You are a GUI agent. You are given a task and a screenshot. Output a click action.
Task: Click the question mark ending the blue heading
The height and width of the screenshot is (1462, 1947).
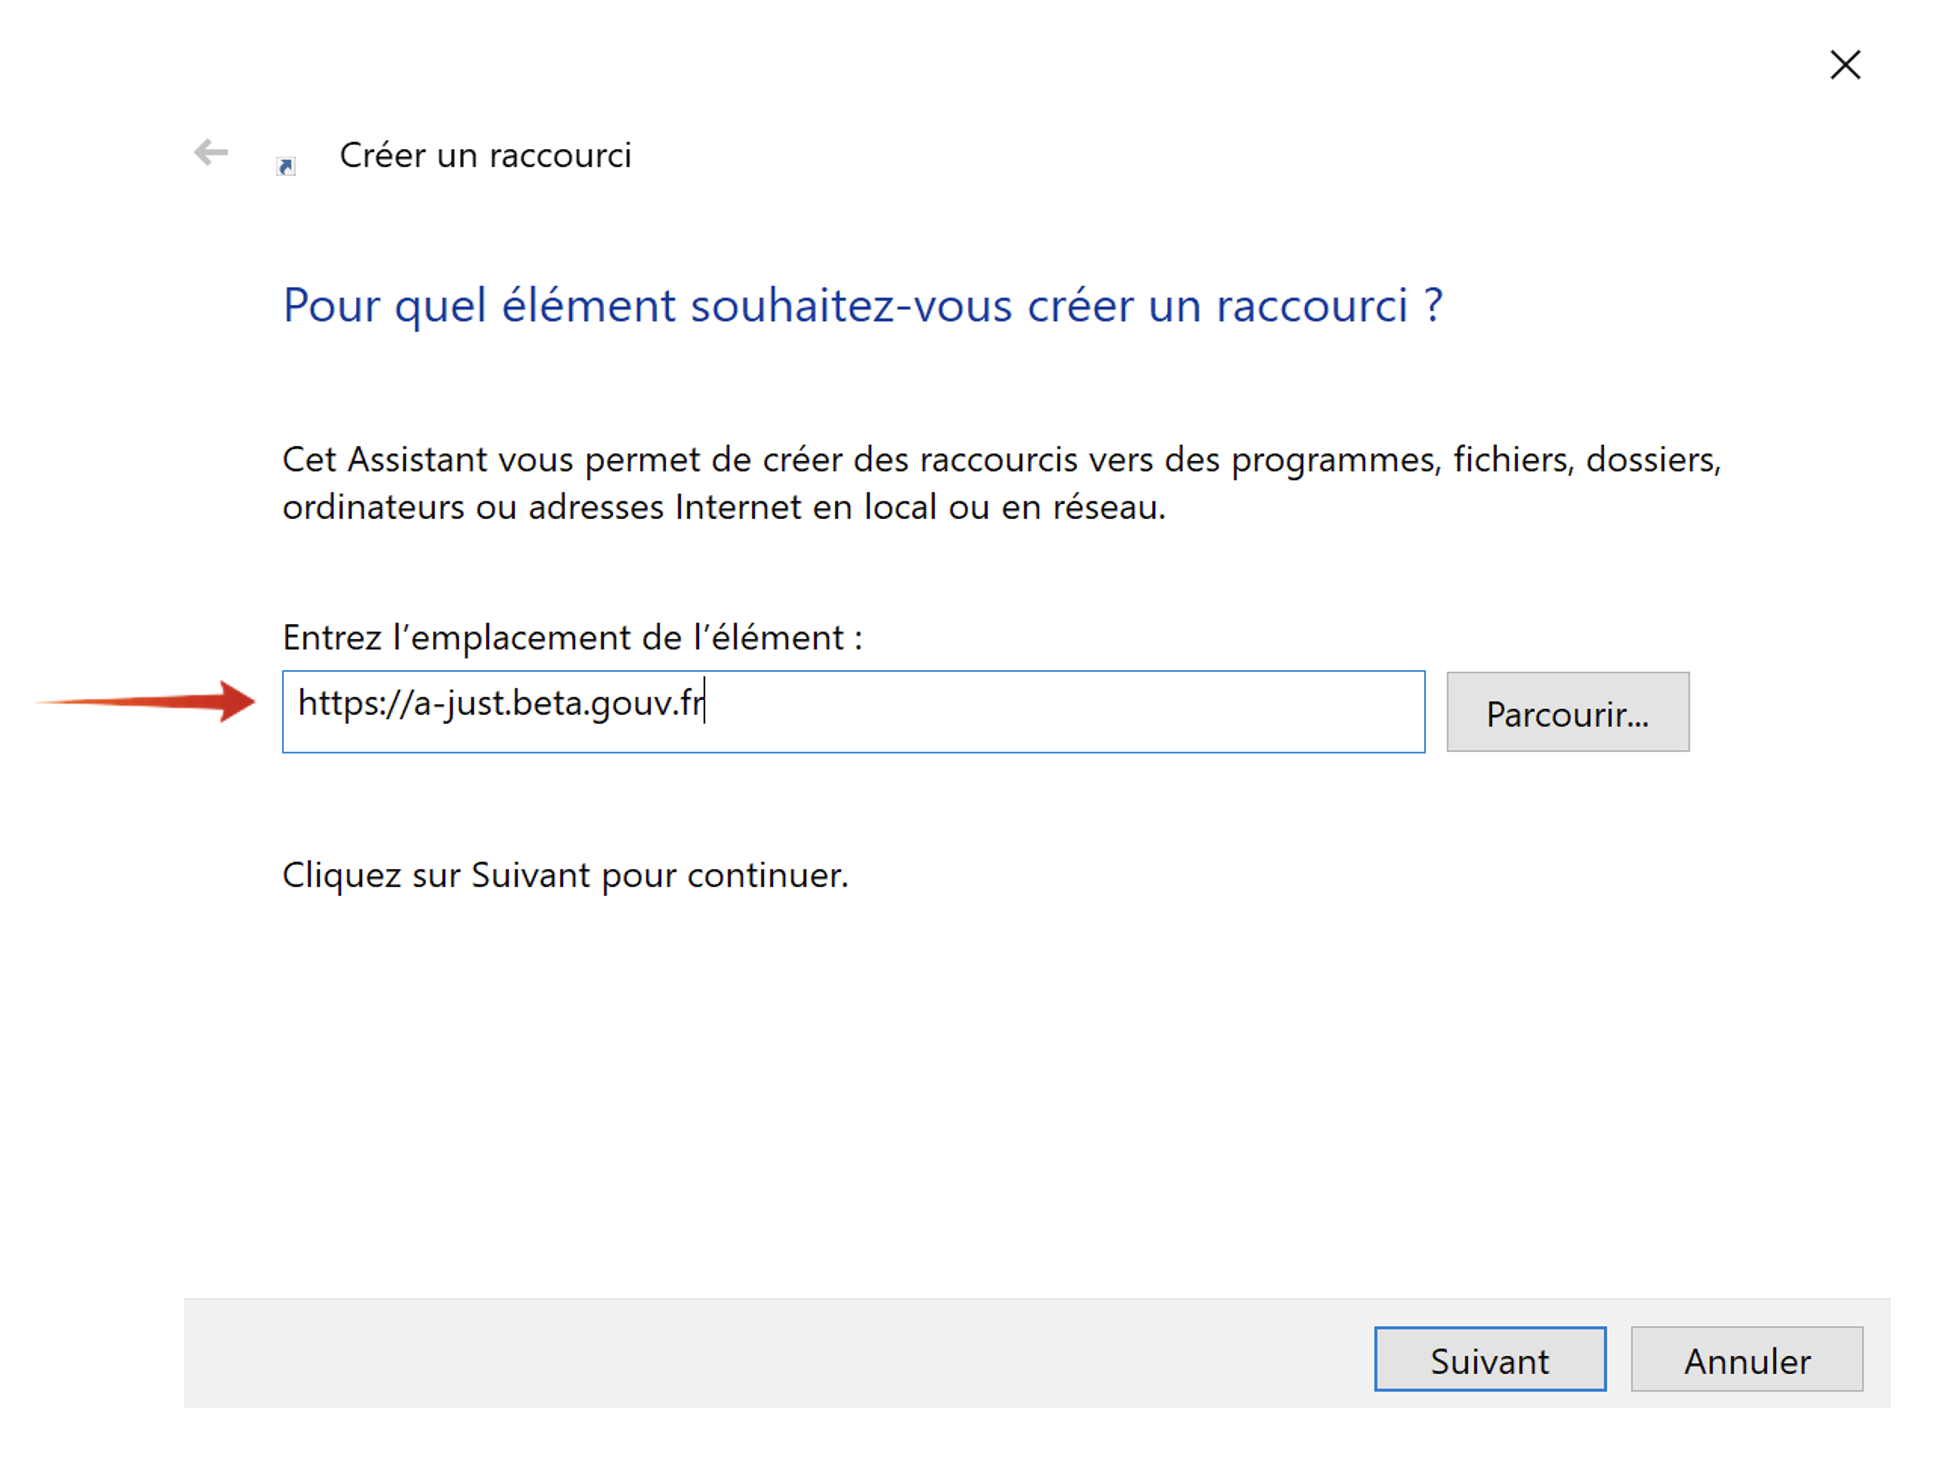(1433, 306)
